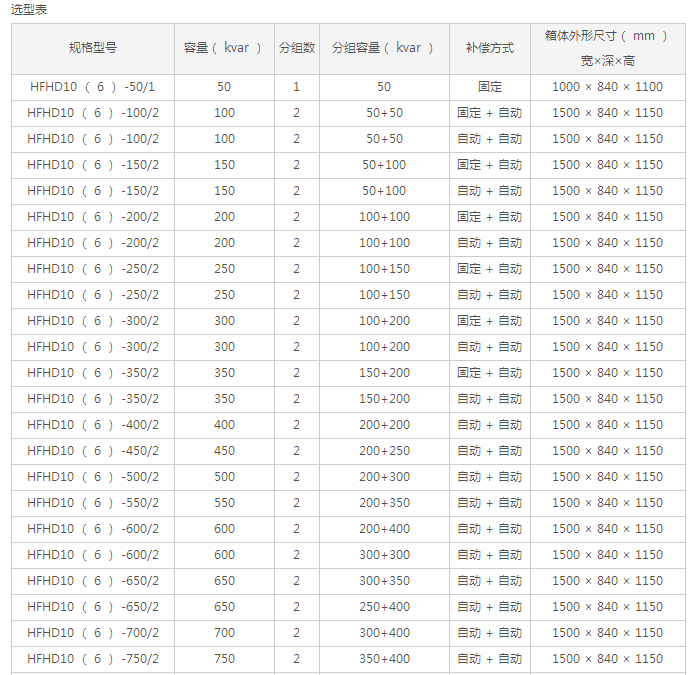Select group count 2 in the 200+250 row
The height and width of the screenshot is (675, 691).
(x=297, y=451)
